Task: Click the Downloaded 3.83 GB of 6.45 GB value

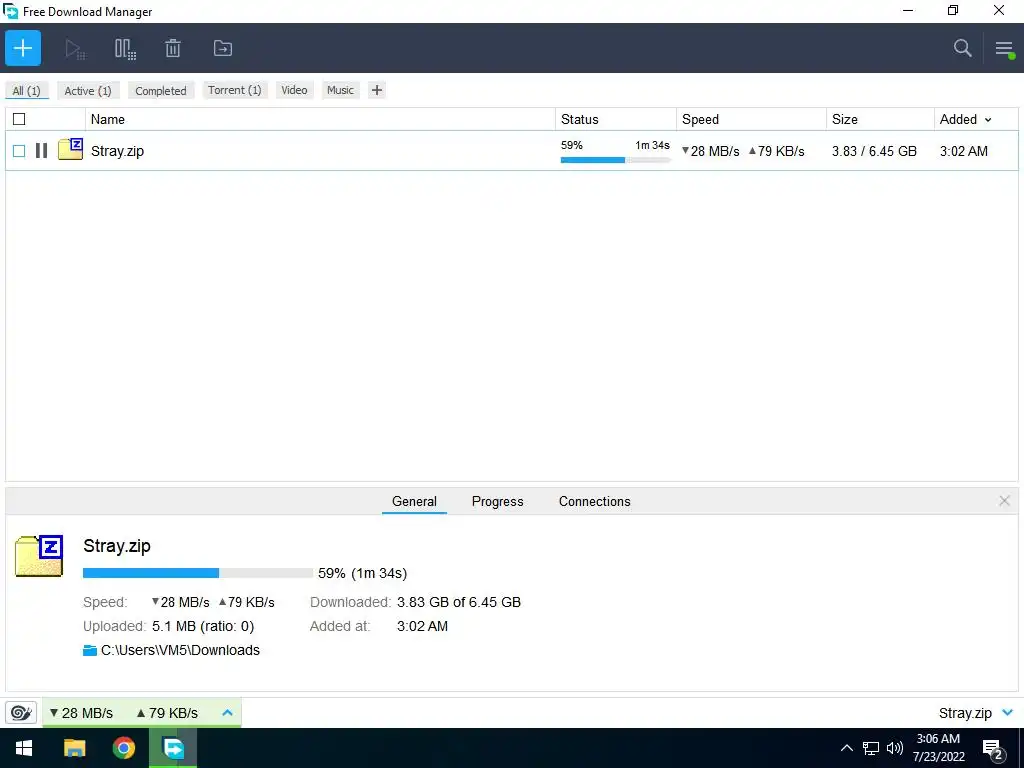Action: click(x=459, y=602)
